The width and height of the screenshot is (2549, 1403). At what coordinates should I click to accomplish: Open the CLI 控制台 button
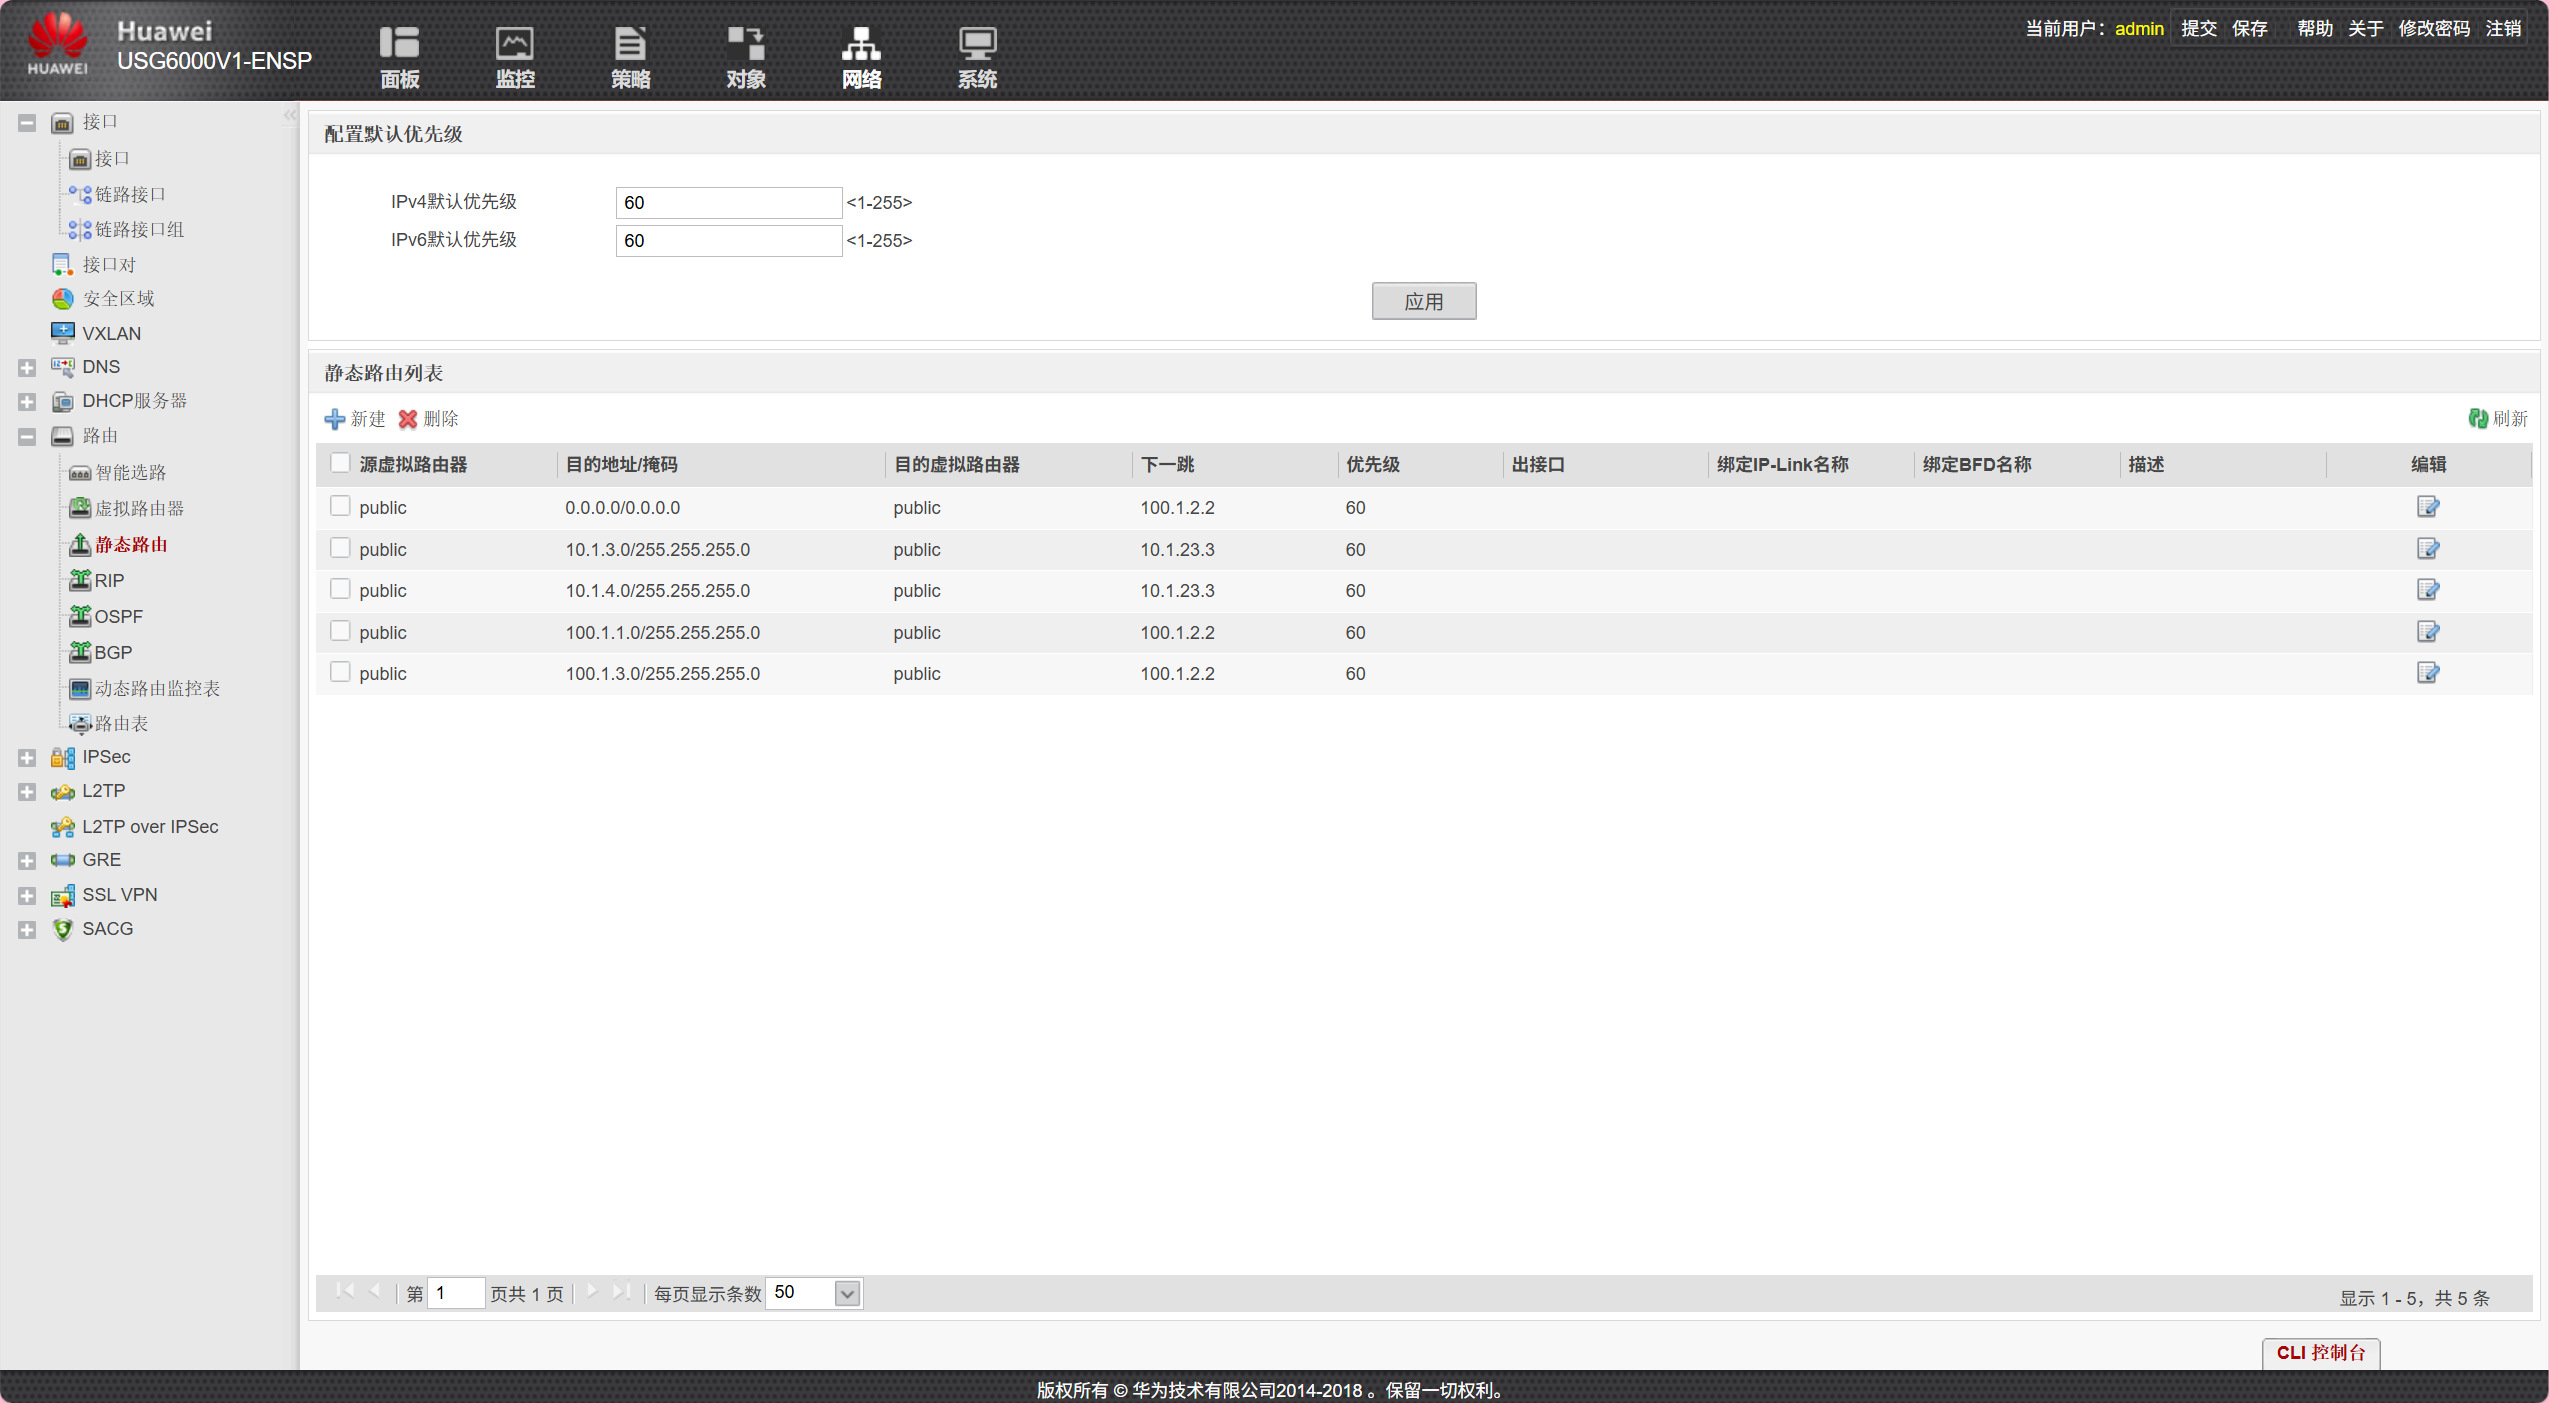[2320, 1352]
